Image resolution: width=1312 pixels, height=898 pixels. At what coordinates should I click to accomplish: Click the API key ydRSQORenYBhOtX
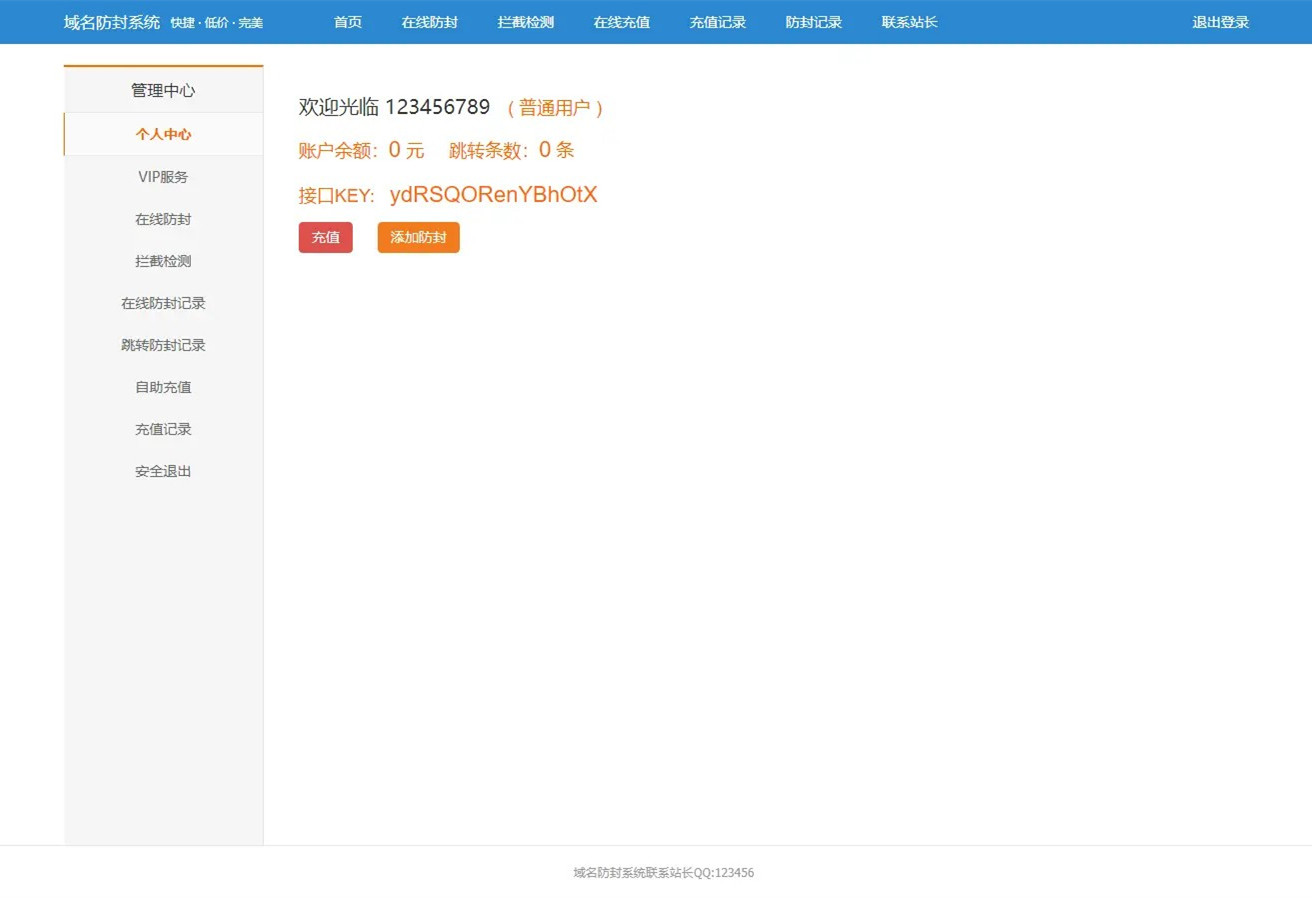point(494,195)
